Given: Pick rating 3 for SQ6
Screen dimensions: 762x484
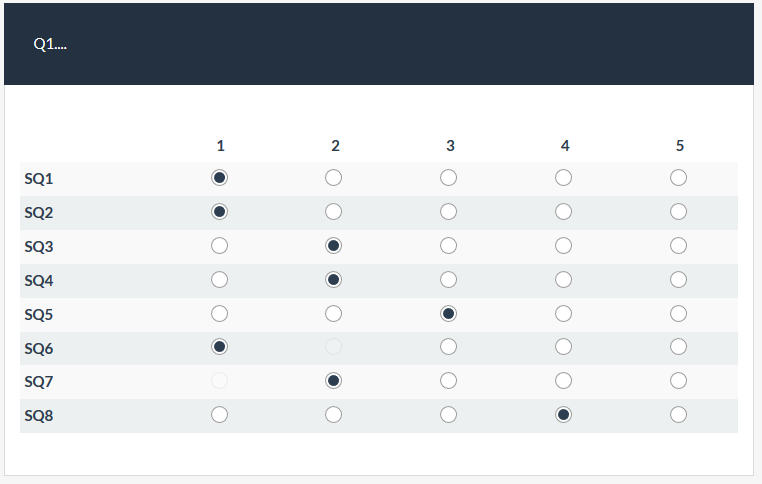Looking at the screenshot, I should [449, 347].
